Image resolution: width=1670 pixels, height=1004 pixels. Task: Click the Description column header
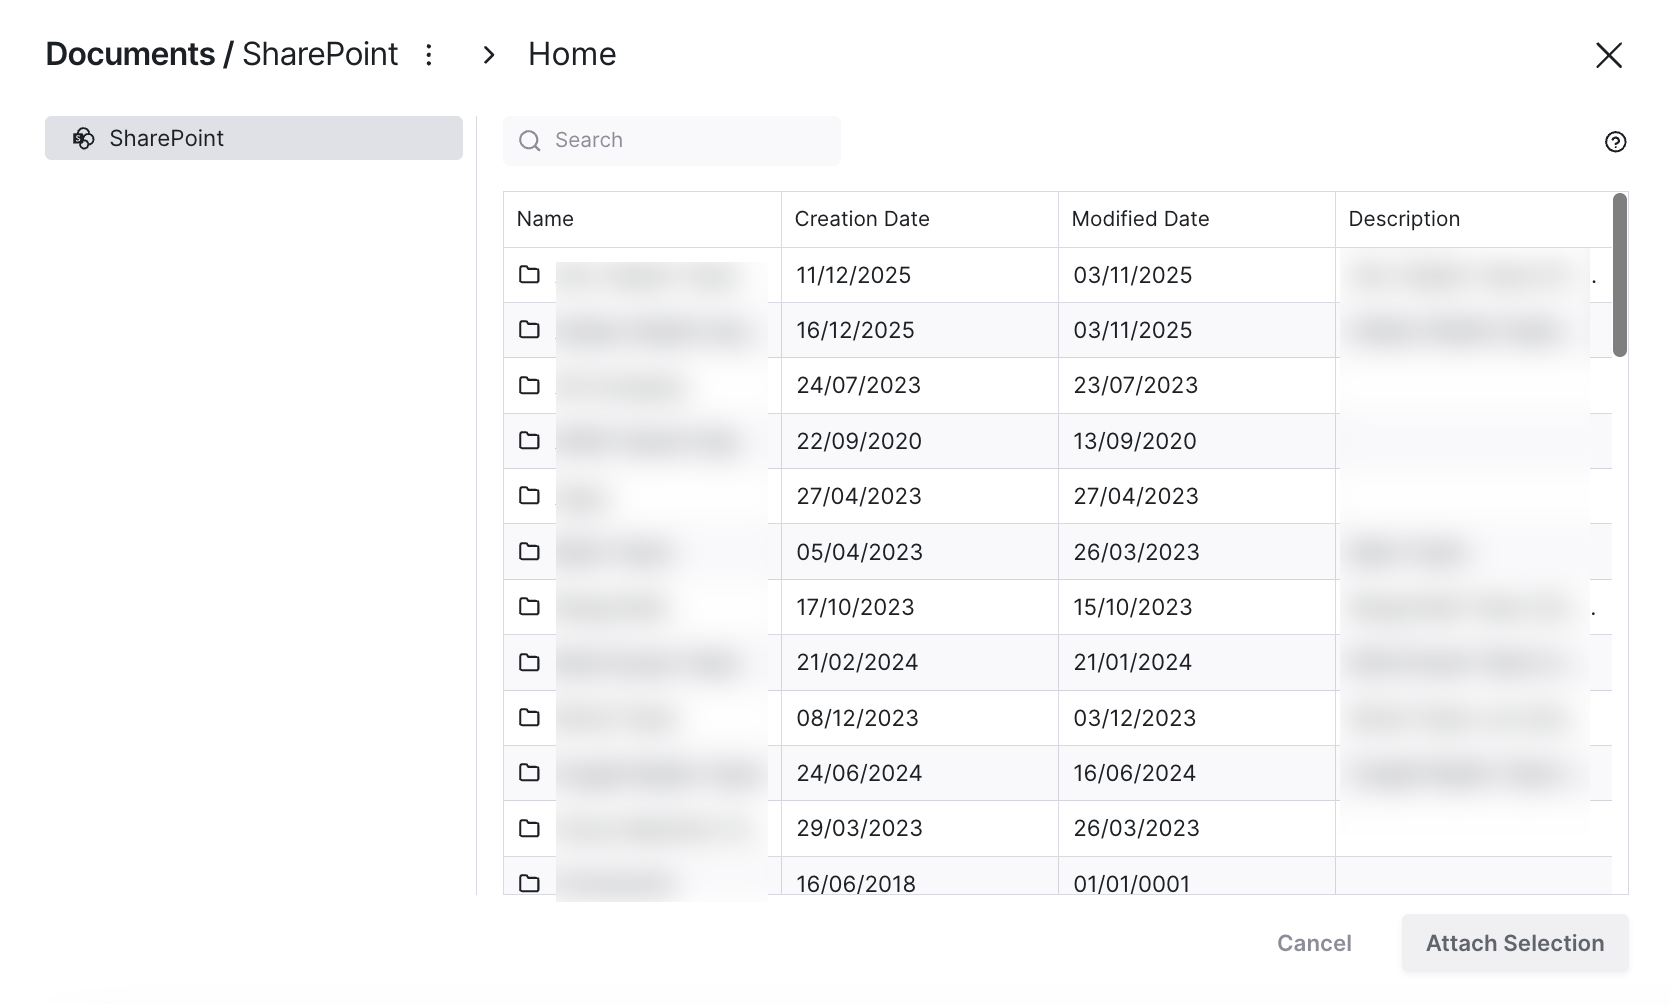(x=1404, y=219)
